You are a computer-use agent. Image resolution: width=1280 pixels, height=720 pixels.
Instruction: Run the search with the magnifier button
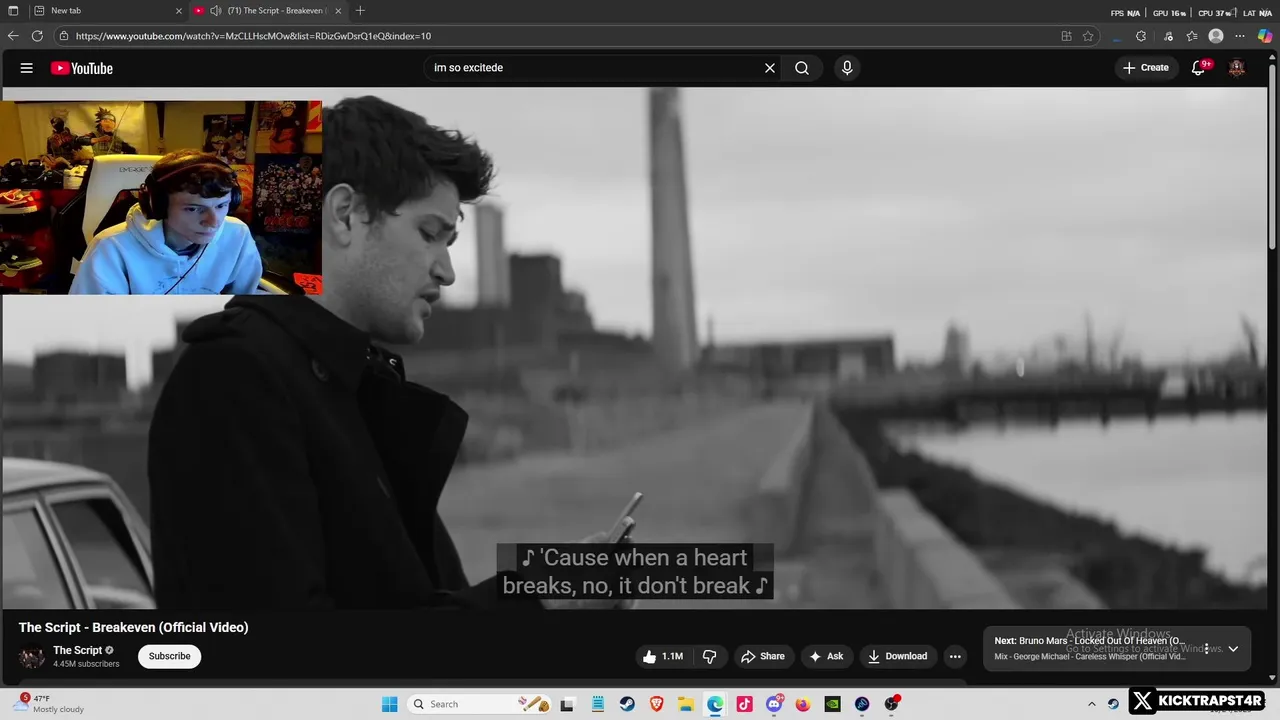pos(802,68)
